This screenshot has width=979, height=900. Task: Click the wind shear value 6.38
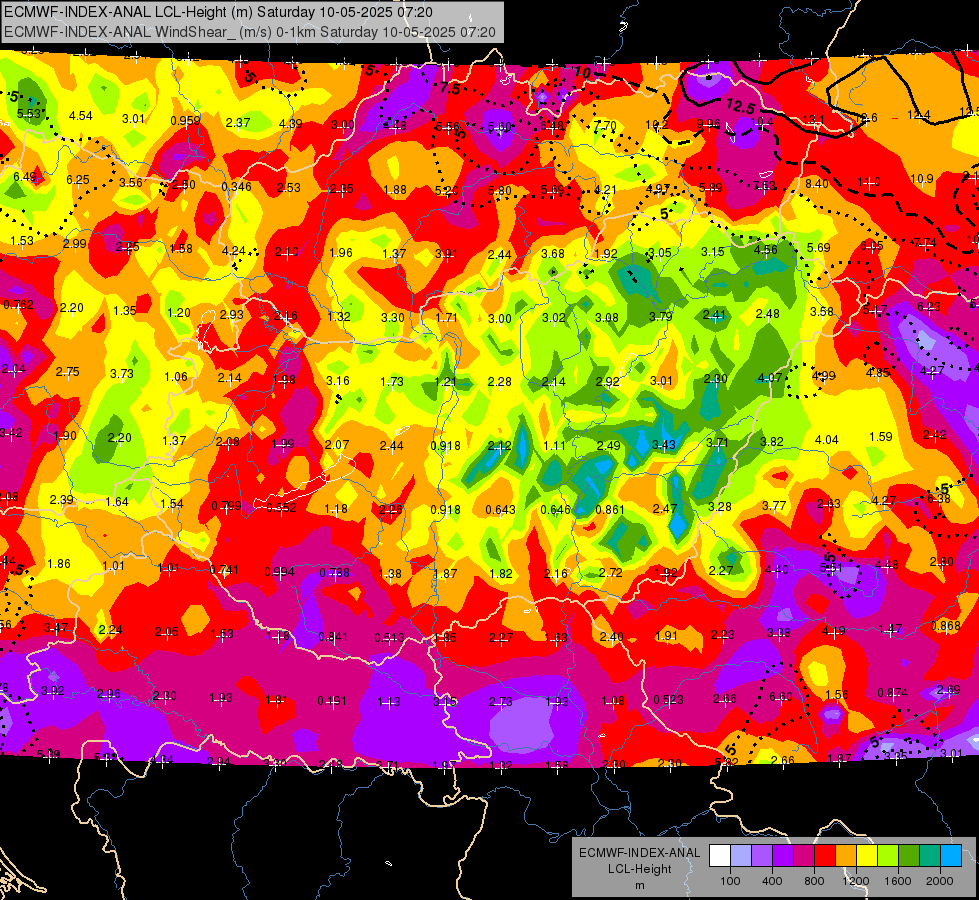point(938,498)
